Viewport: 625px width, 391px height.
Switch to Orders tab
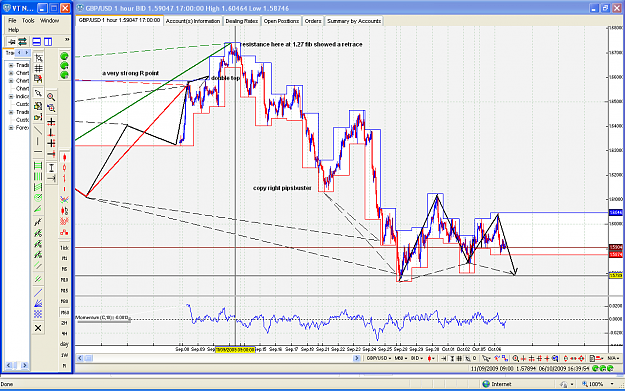(313, 21)
